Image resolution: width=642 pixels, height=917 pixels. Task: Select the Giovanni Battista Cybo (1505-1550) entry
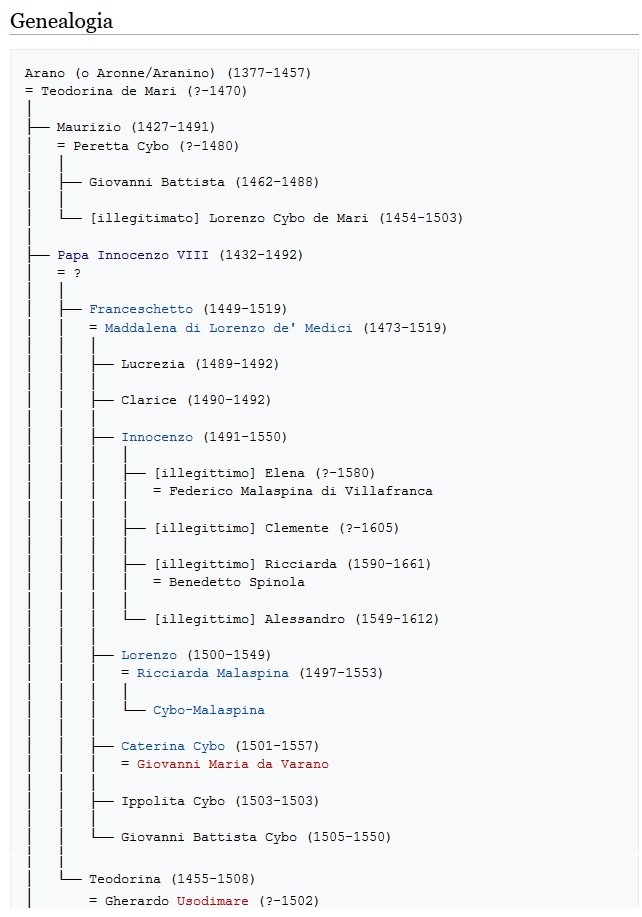click(256, 837)
